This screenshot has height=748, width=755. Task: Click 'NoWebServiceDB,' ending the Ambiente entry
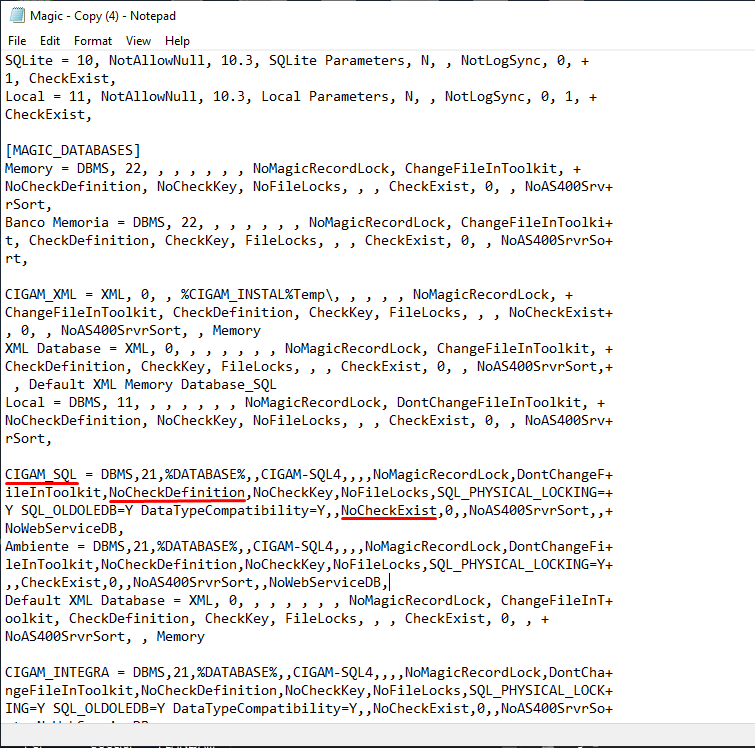328,582
